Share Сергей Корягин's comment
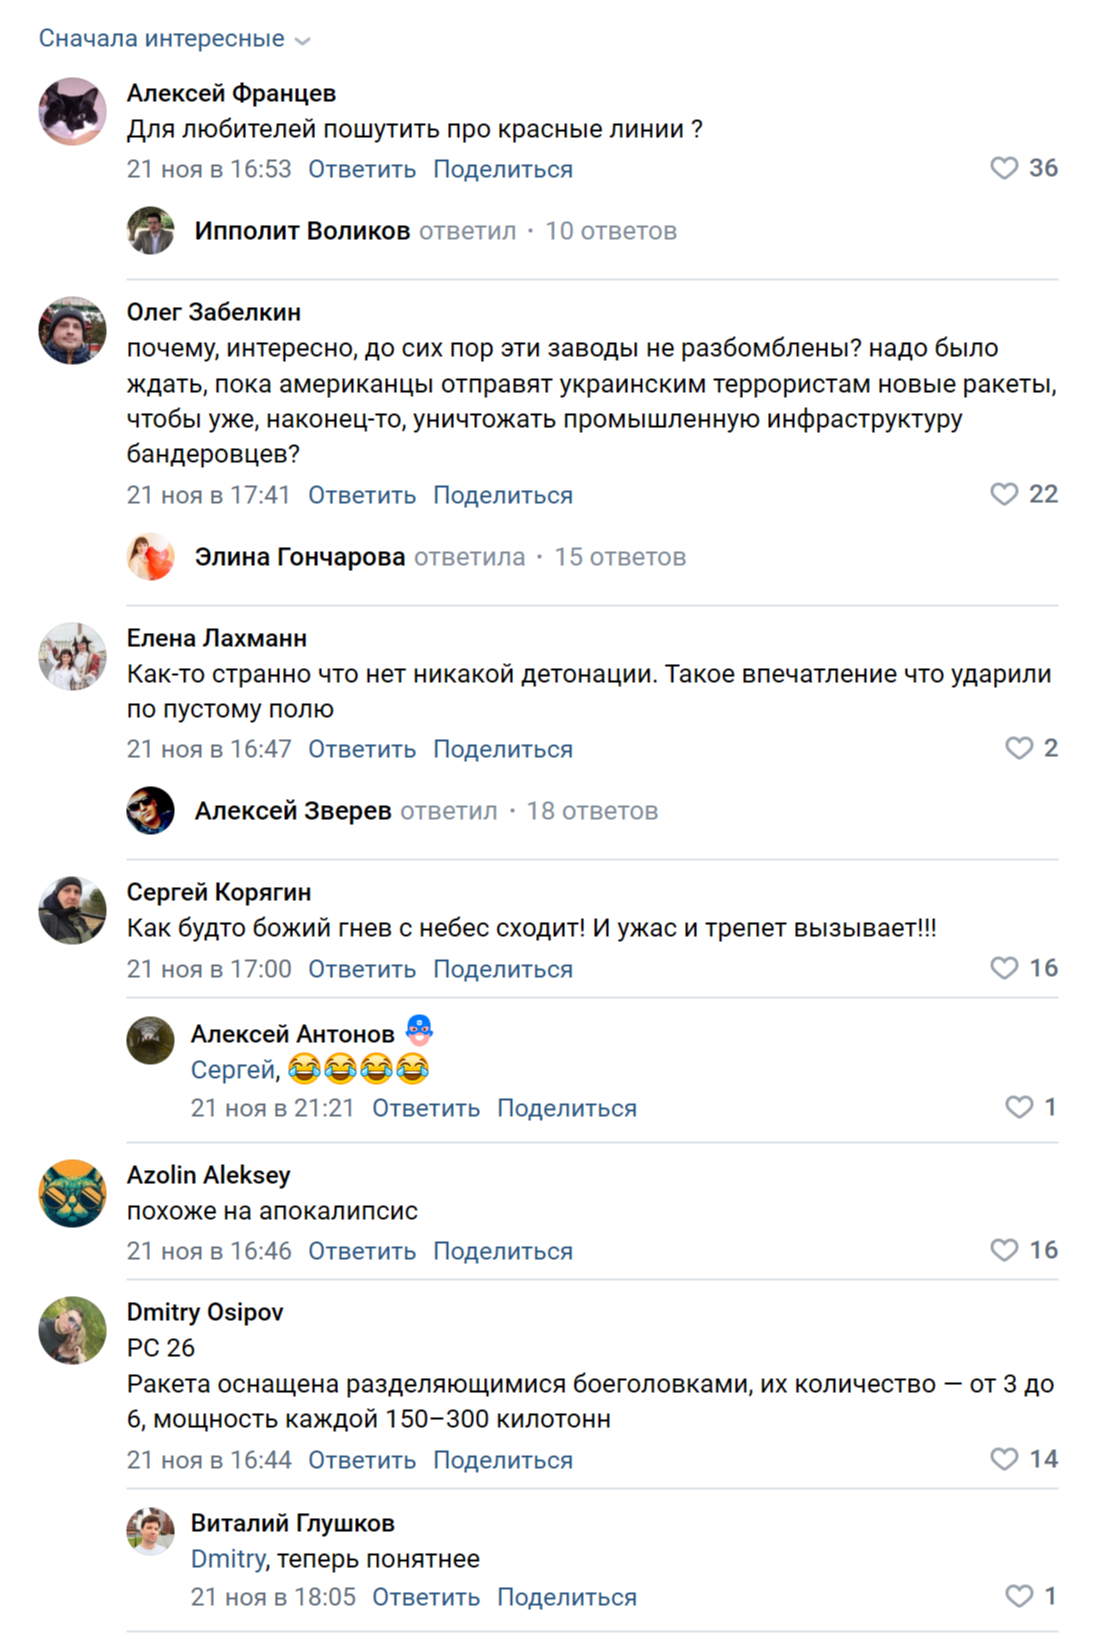 tap(502, 969)
